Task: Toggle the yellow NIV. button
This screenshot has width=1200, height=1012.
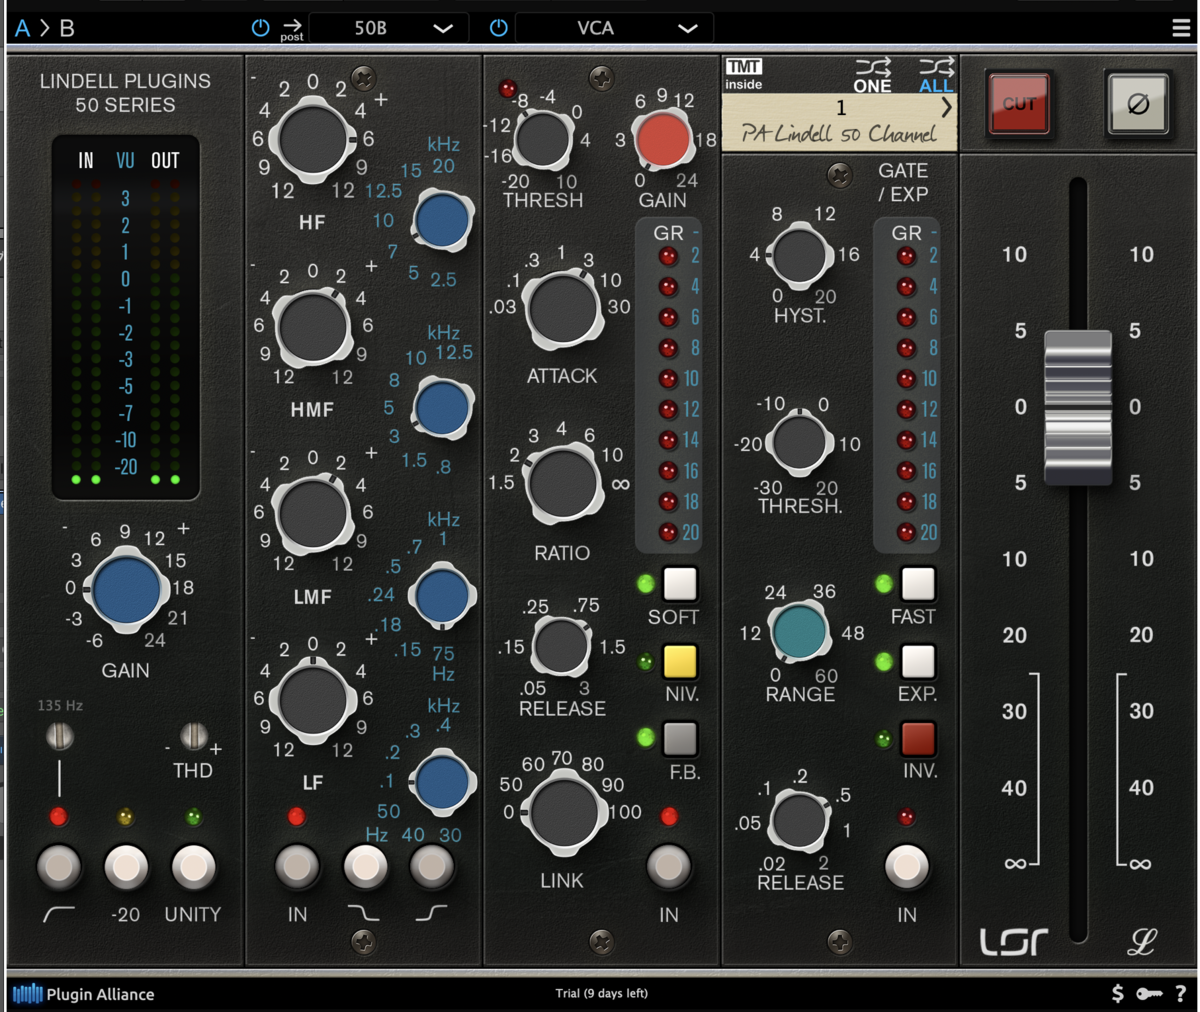Action: click(680, 661)
